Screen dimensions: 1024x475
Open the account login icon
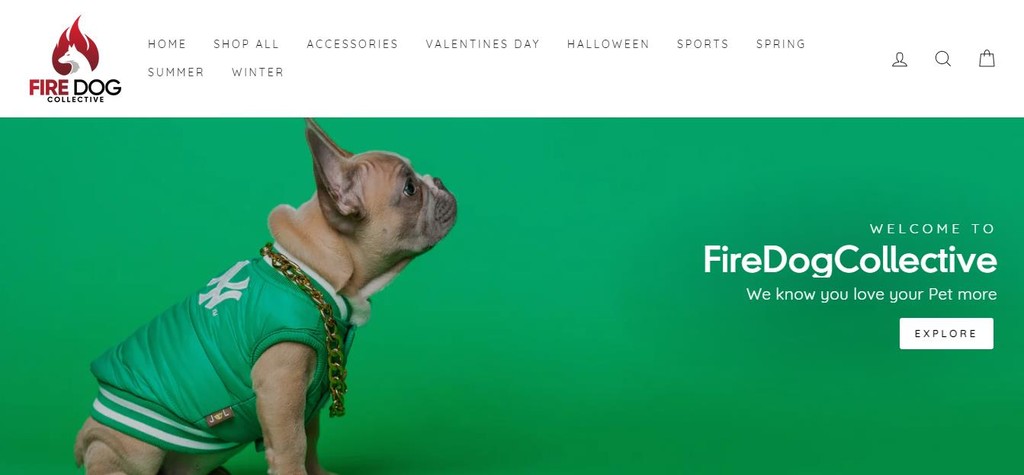click(x=899, y=59)
